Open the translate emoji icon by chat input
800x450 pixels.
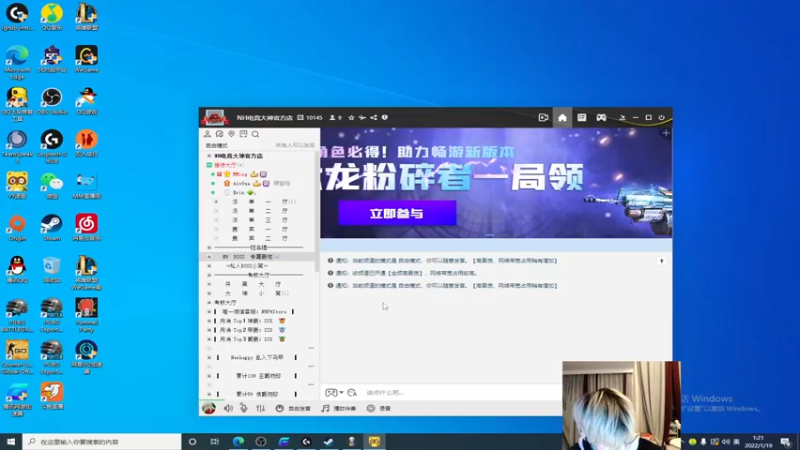click(352, 392)
